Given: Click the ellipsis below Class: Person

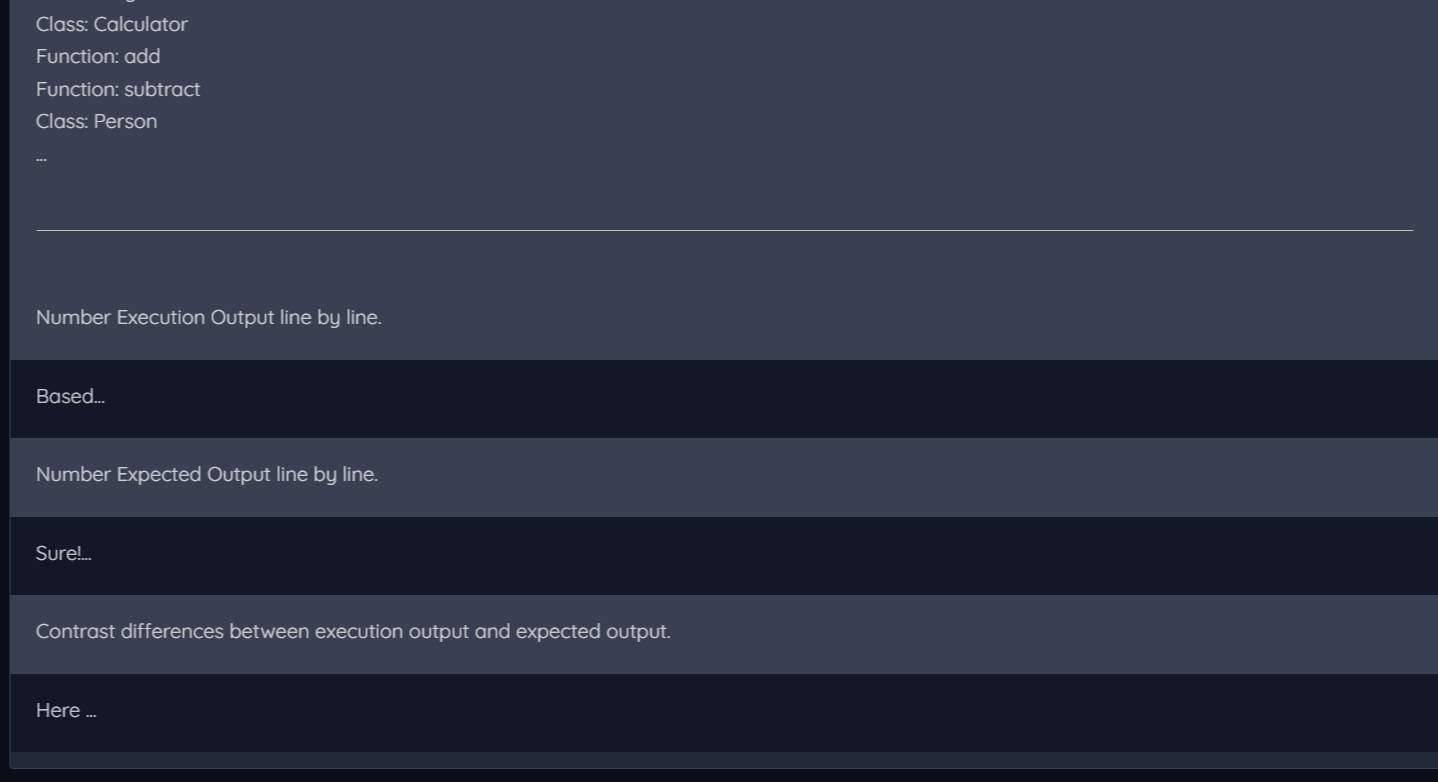Looking at the screenshot, I should [x=41, y=157].
